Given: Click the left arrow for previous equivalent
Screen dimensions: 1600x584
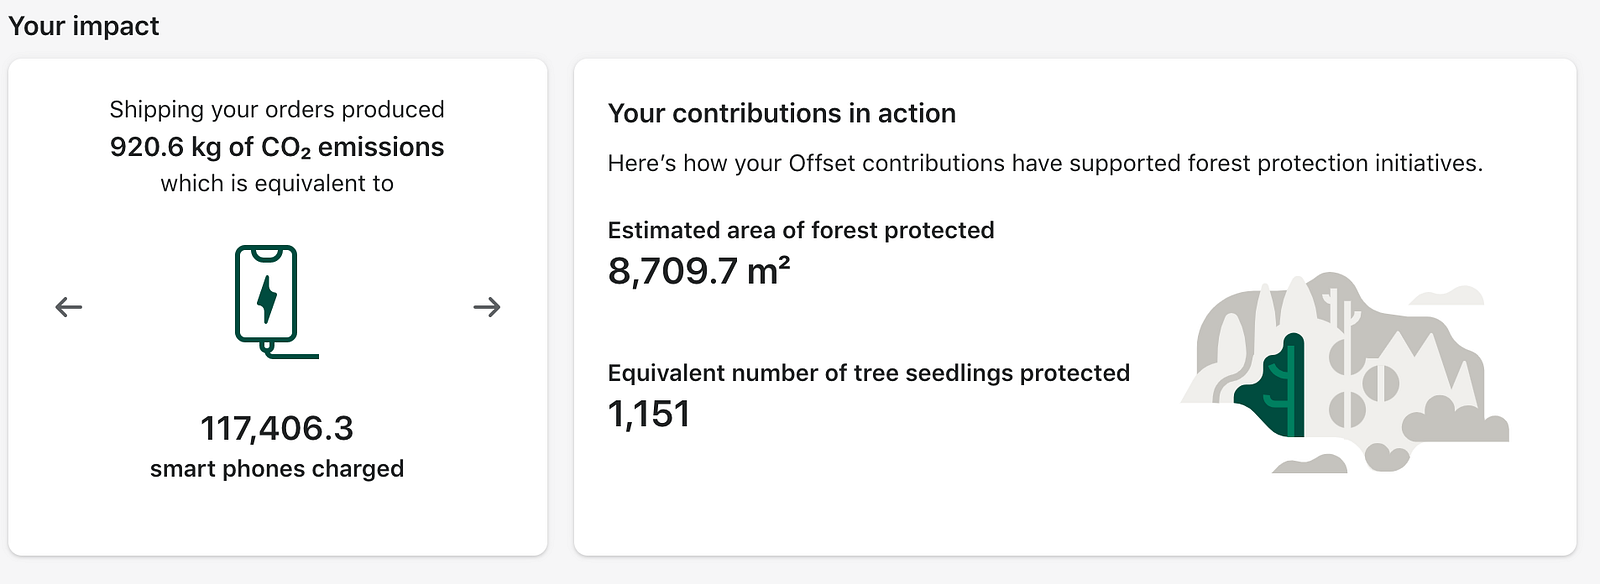Looking at the screenshot, I should pyautogui.click(x=69, y=307).
